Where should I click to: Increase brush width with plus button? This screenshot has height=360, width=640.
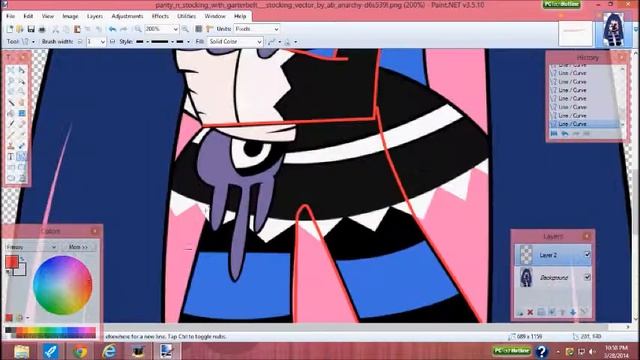coord(112,42)
